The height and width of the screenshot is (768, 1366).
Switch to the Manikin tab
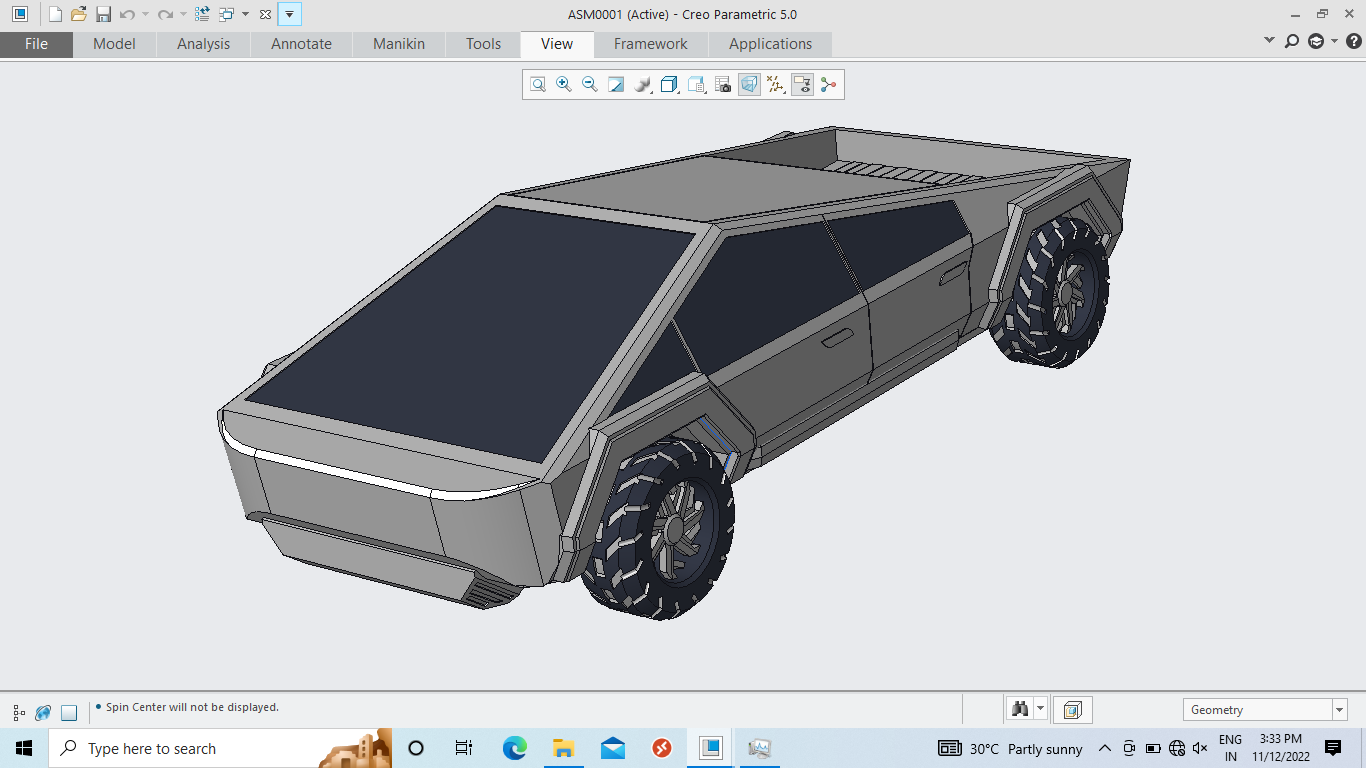click(399, 44)
